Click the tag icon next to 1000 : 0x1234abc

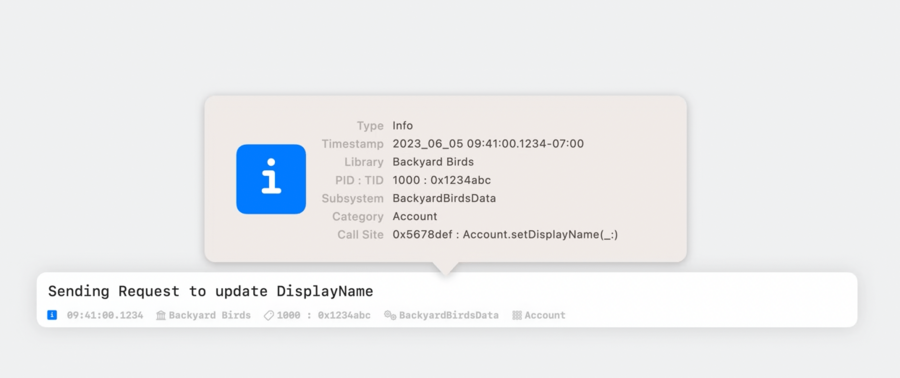269,315
